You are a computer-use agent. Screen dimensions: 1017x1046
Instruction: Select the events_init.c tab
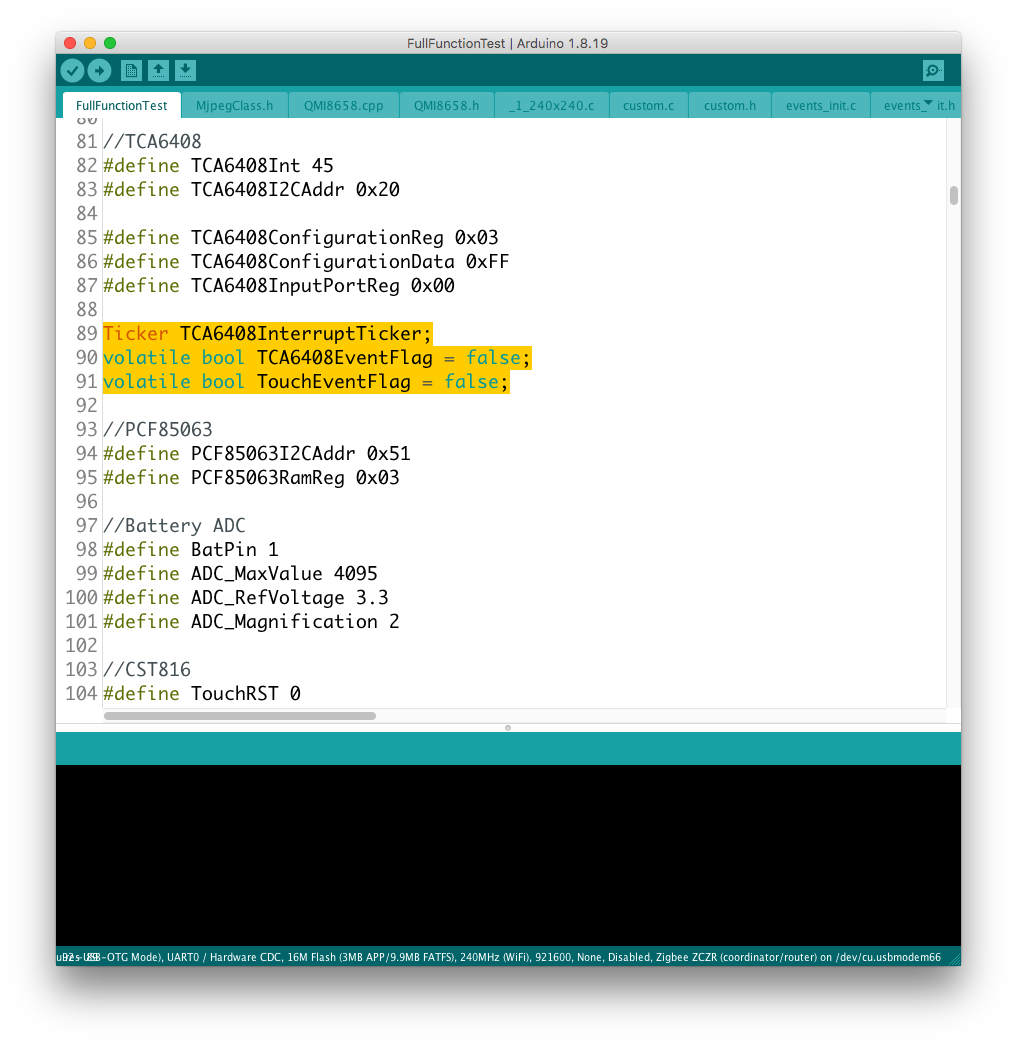tap(820, 105)
